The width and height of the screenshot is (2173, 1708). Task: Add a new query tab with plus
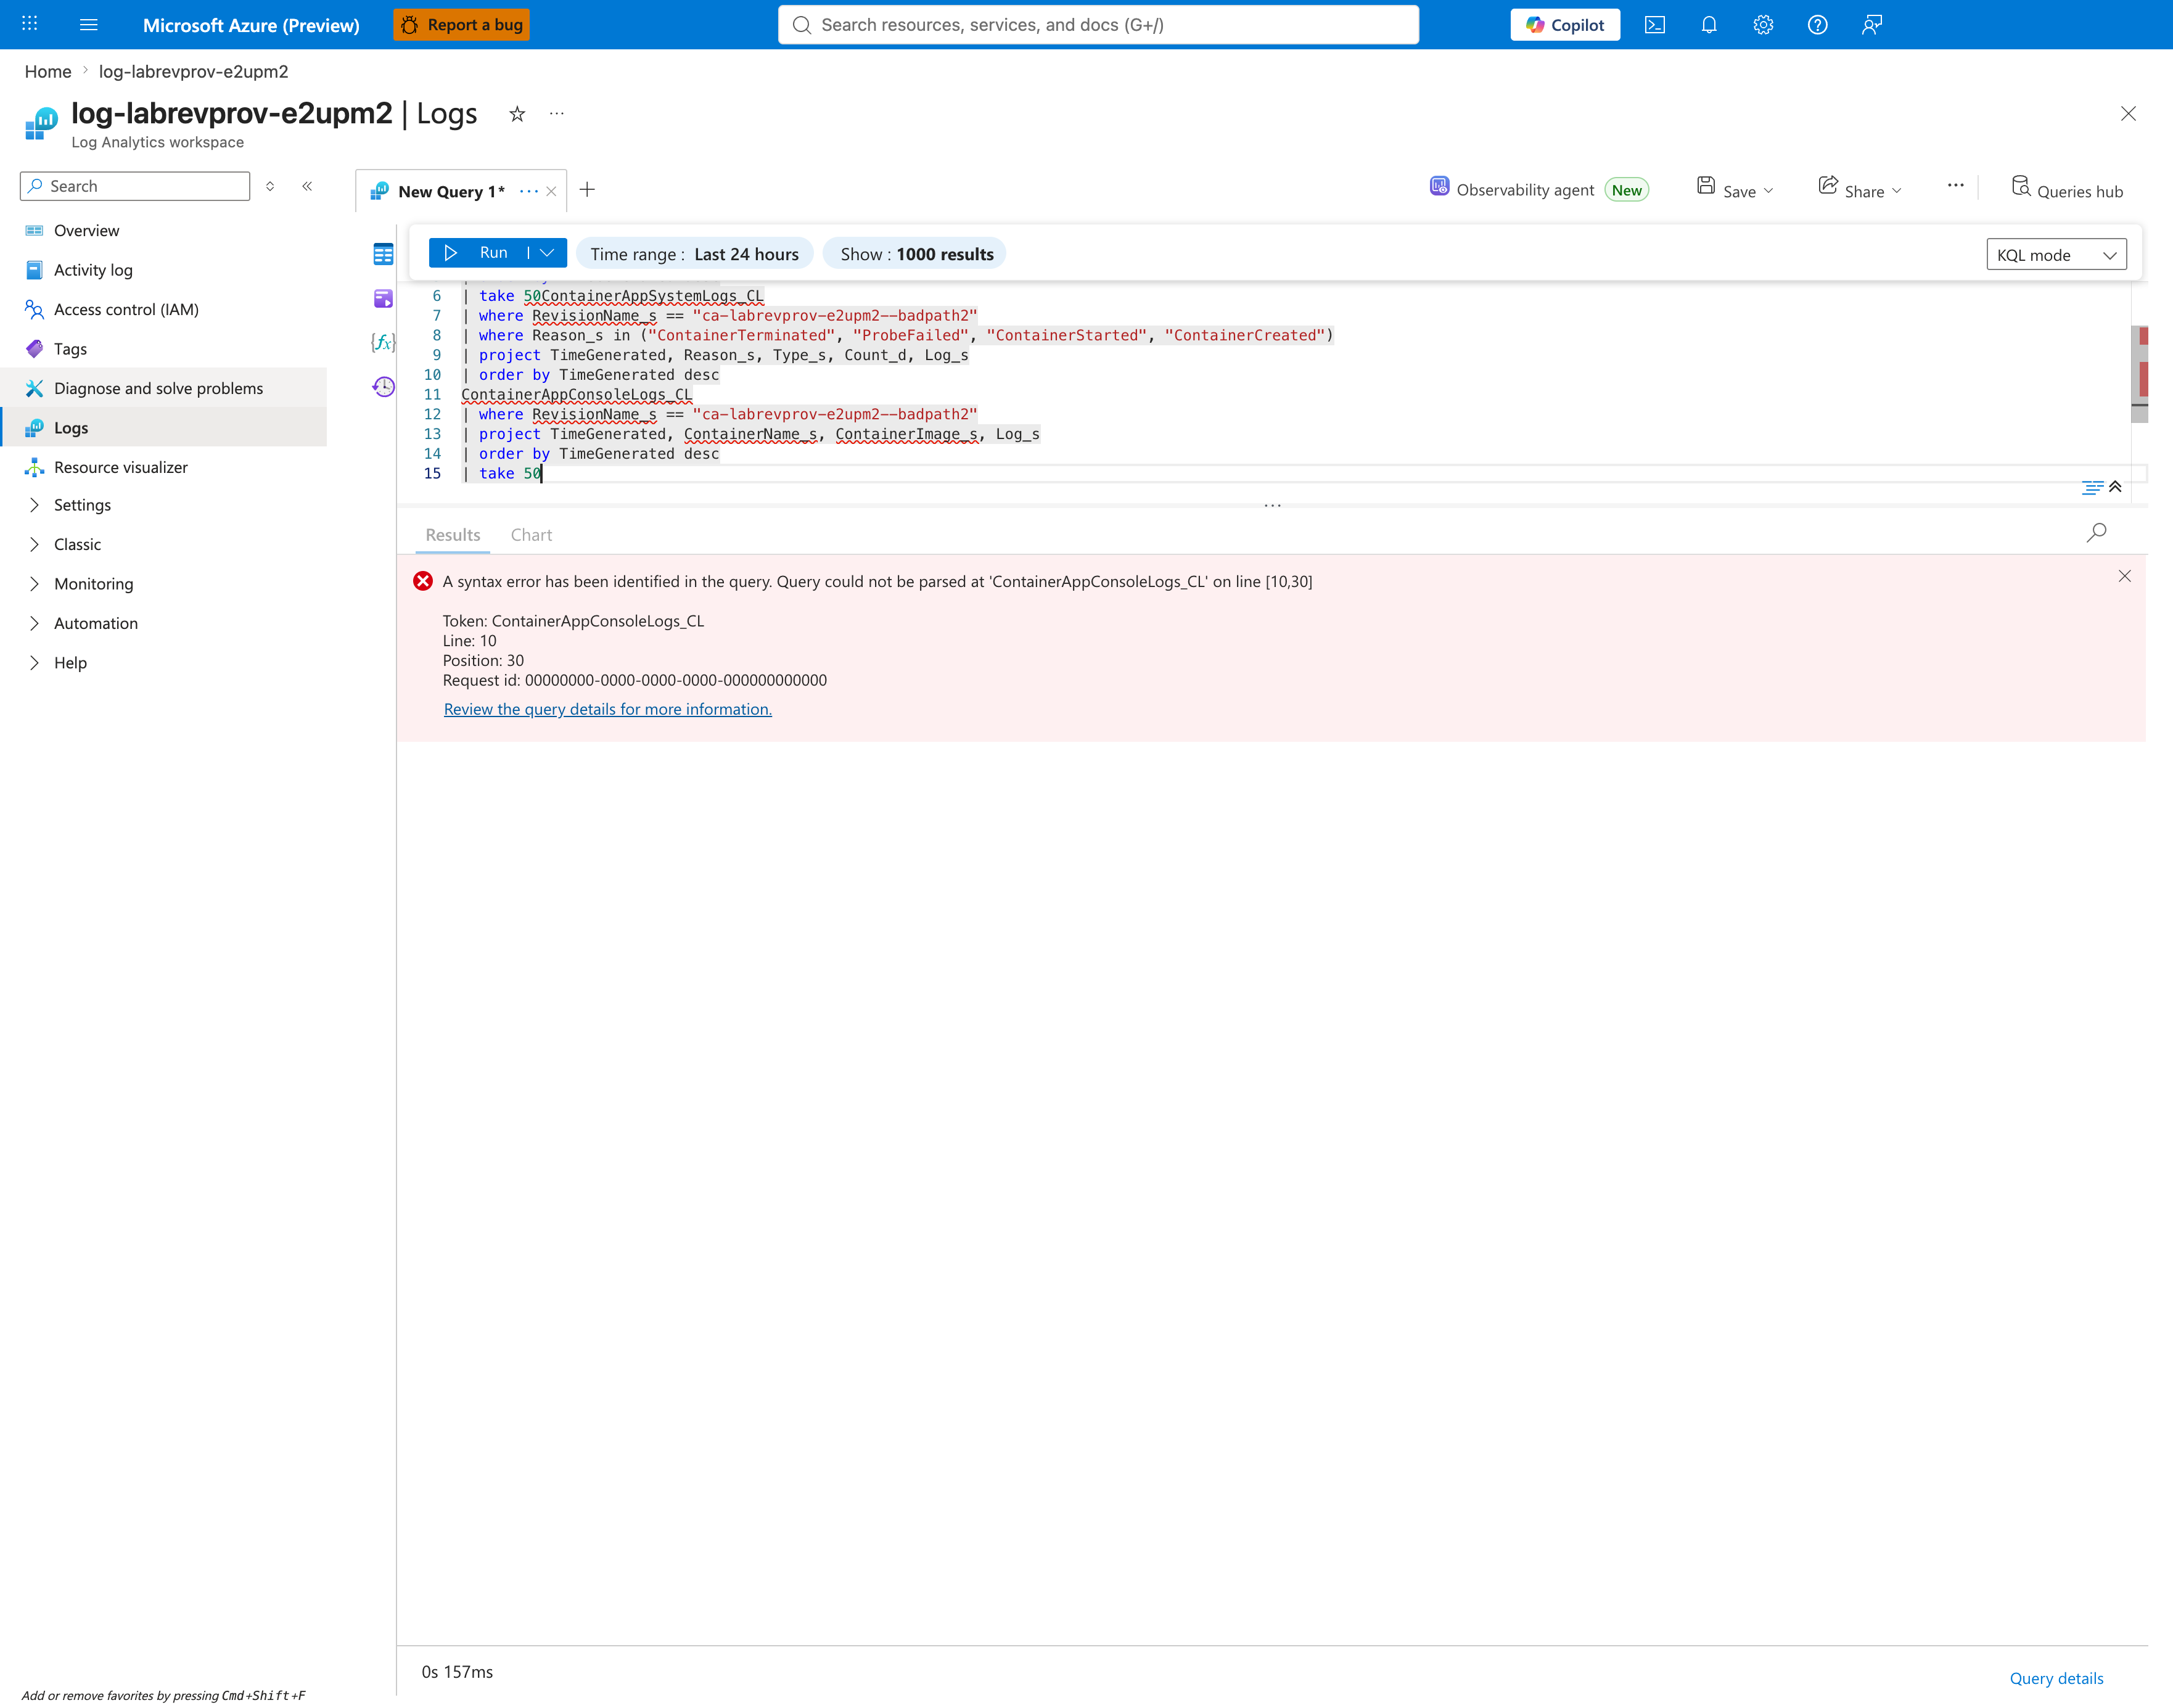[x=587, y=190]
